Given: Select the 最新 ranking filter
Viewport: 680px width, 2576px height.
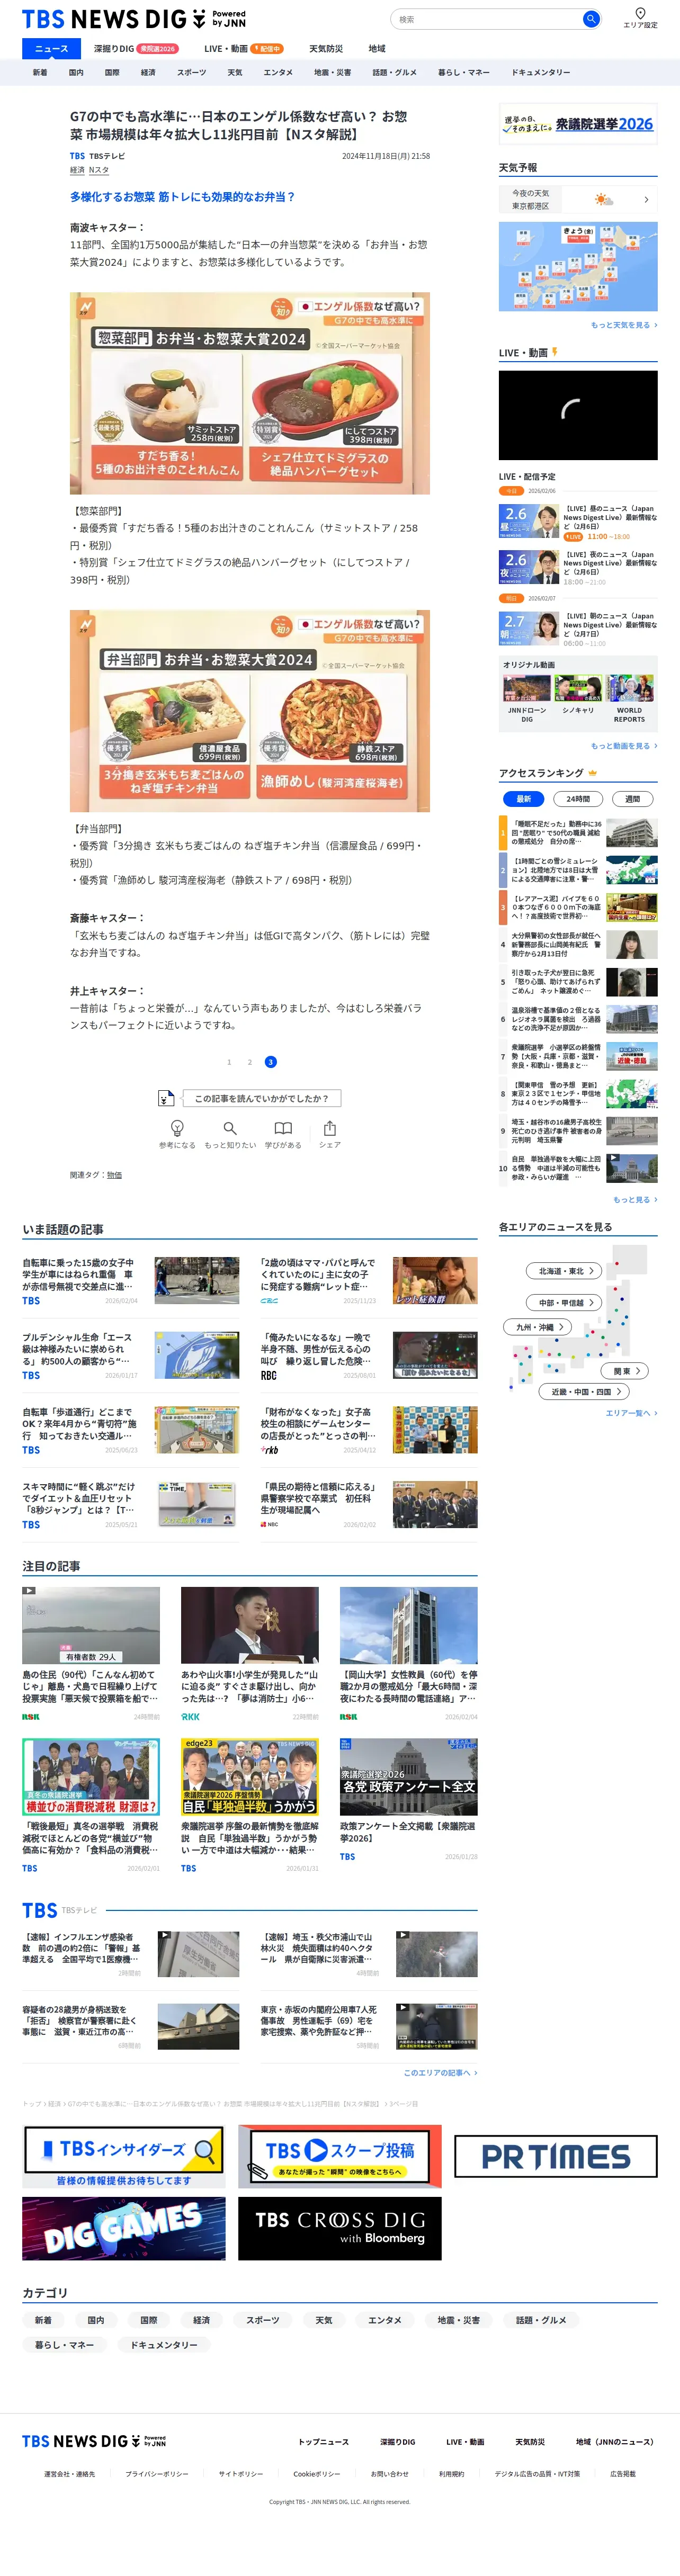Looking at the screenshot, I should pos(524,799).
